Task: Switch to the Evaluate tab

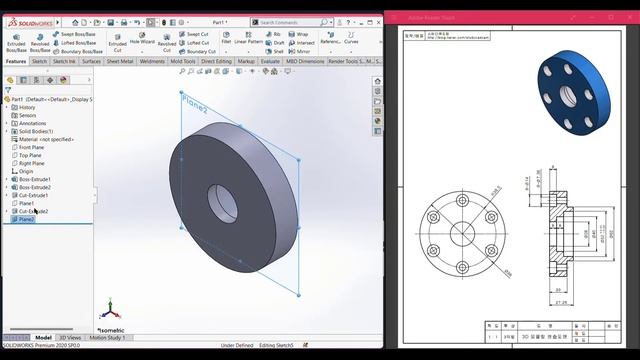Action: pos(270,61)
